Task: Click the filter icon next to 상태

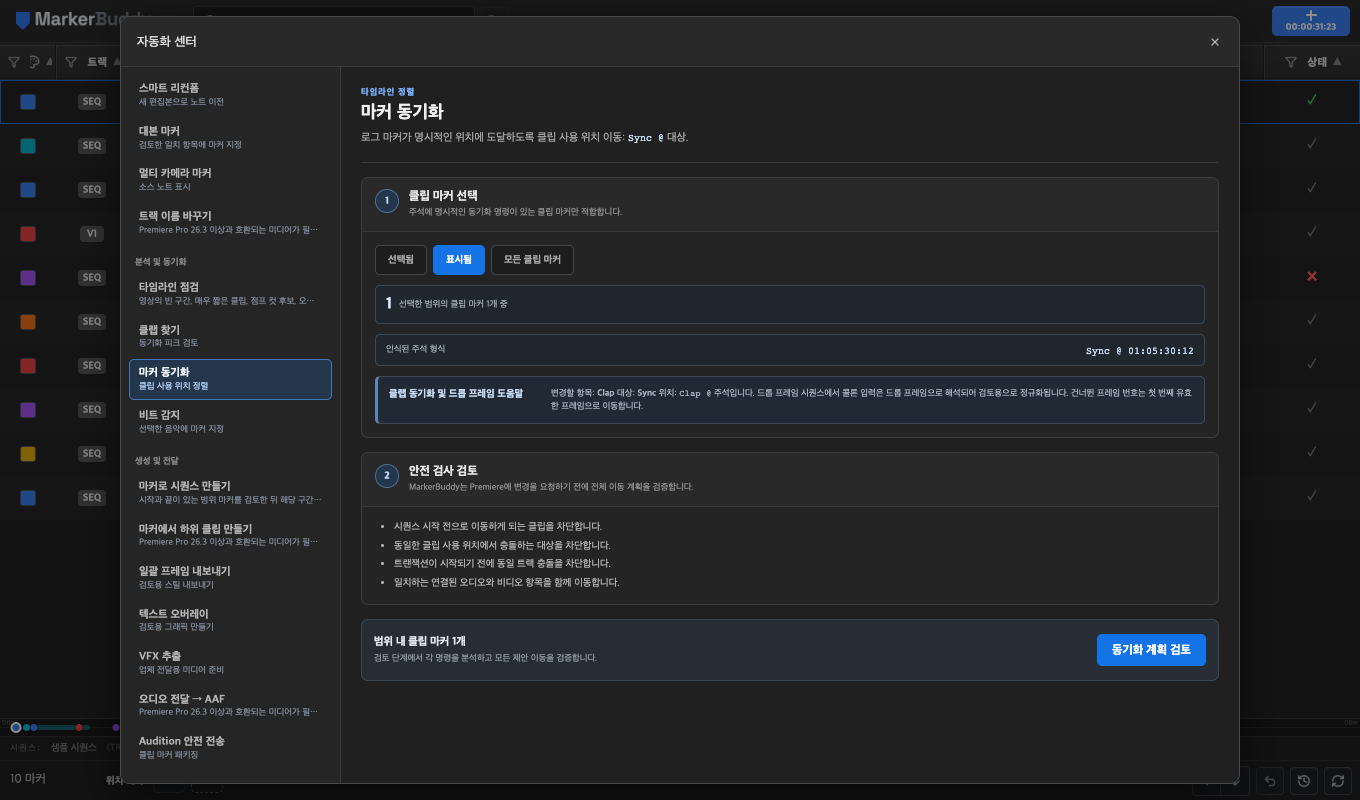Action: pos(1291,62)
